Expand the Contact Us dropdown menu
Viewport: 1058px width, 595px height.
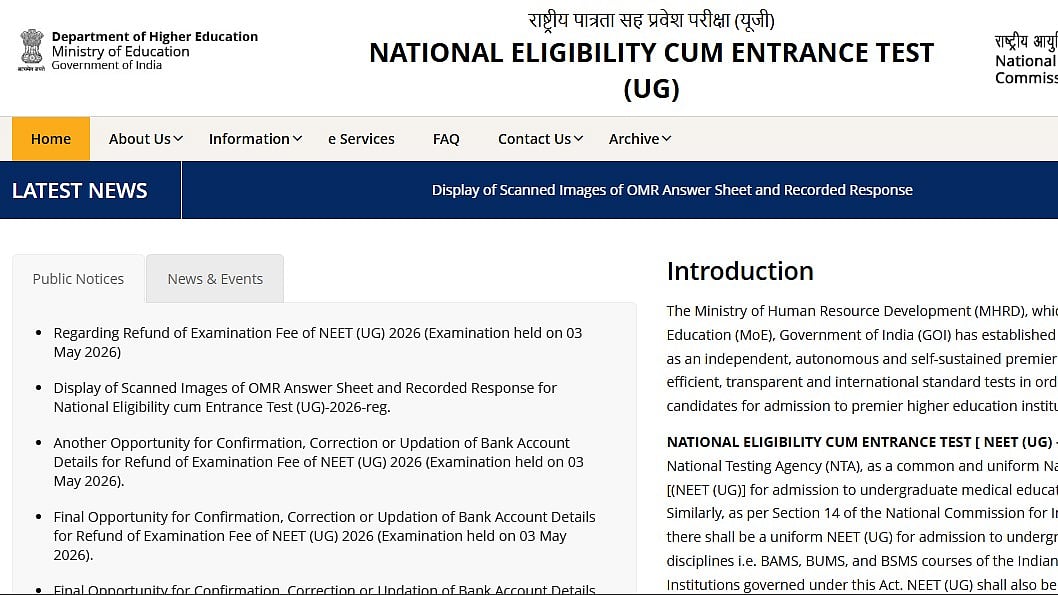pos(540,139)
